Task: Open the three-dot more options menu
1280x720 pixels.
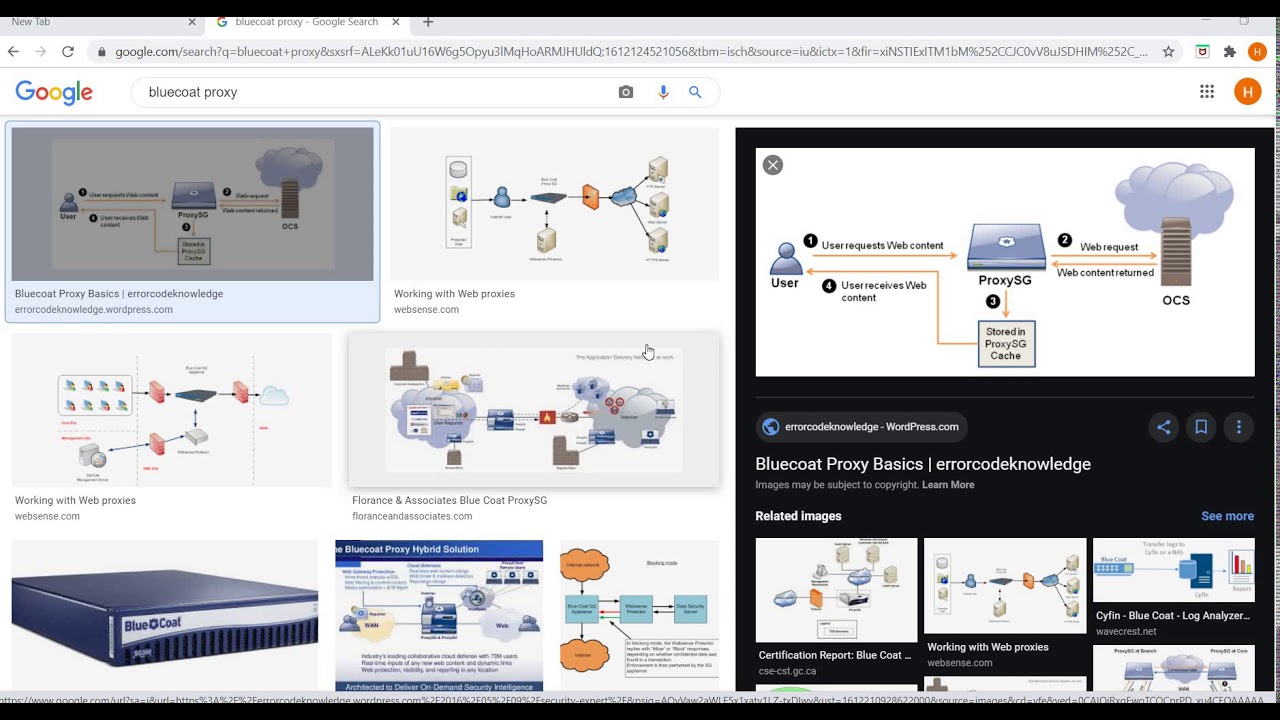Action: pyautogui.click(x=1239, y=427)
